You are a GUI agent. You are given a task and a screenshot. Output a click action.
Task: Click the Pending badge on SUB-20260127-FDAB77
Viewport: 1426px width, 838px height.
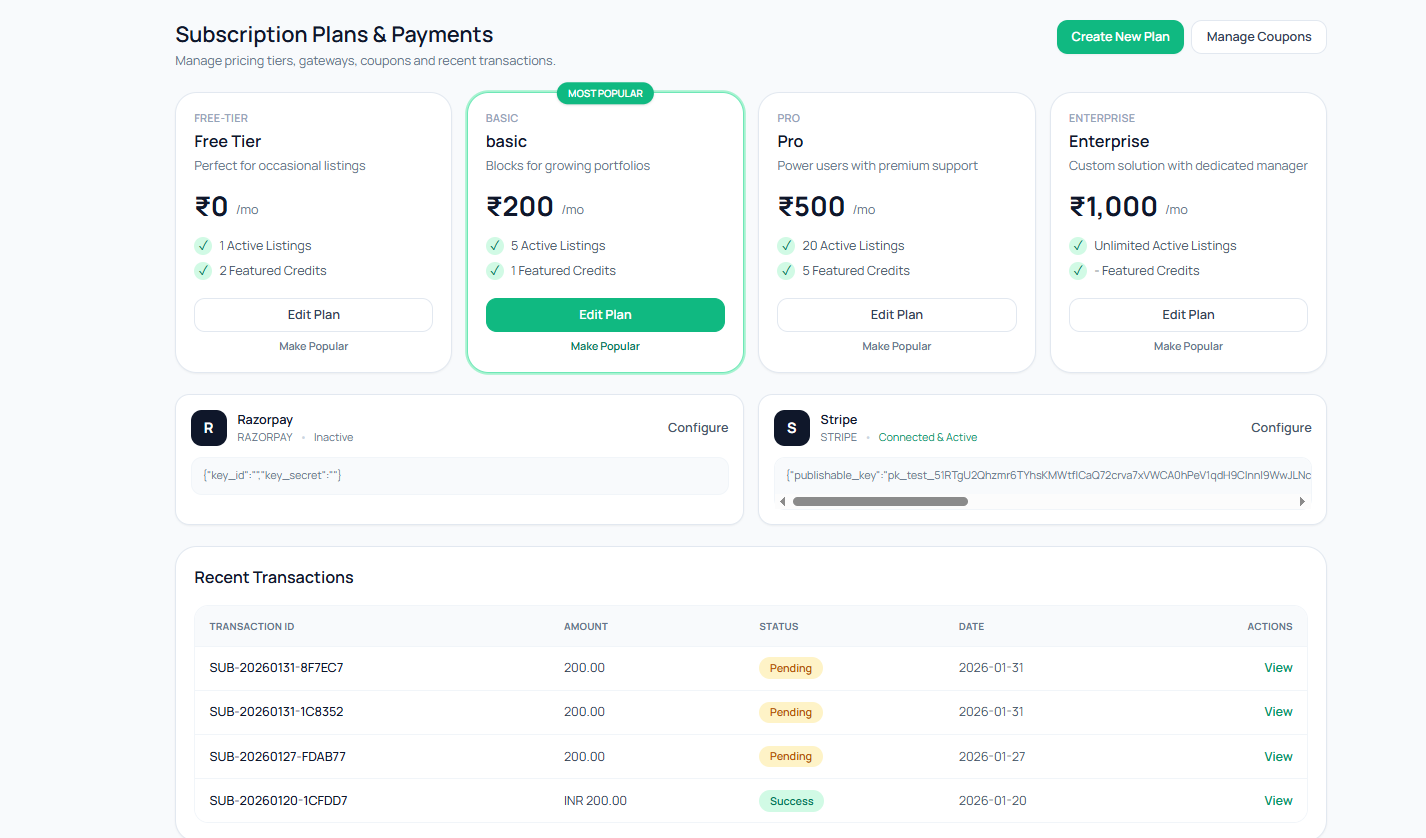(x=790, y=756)
